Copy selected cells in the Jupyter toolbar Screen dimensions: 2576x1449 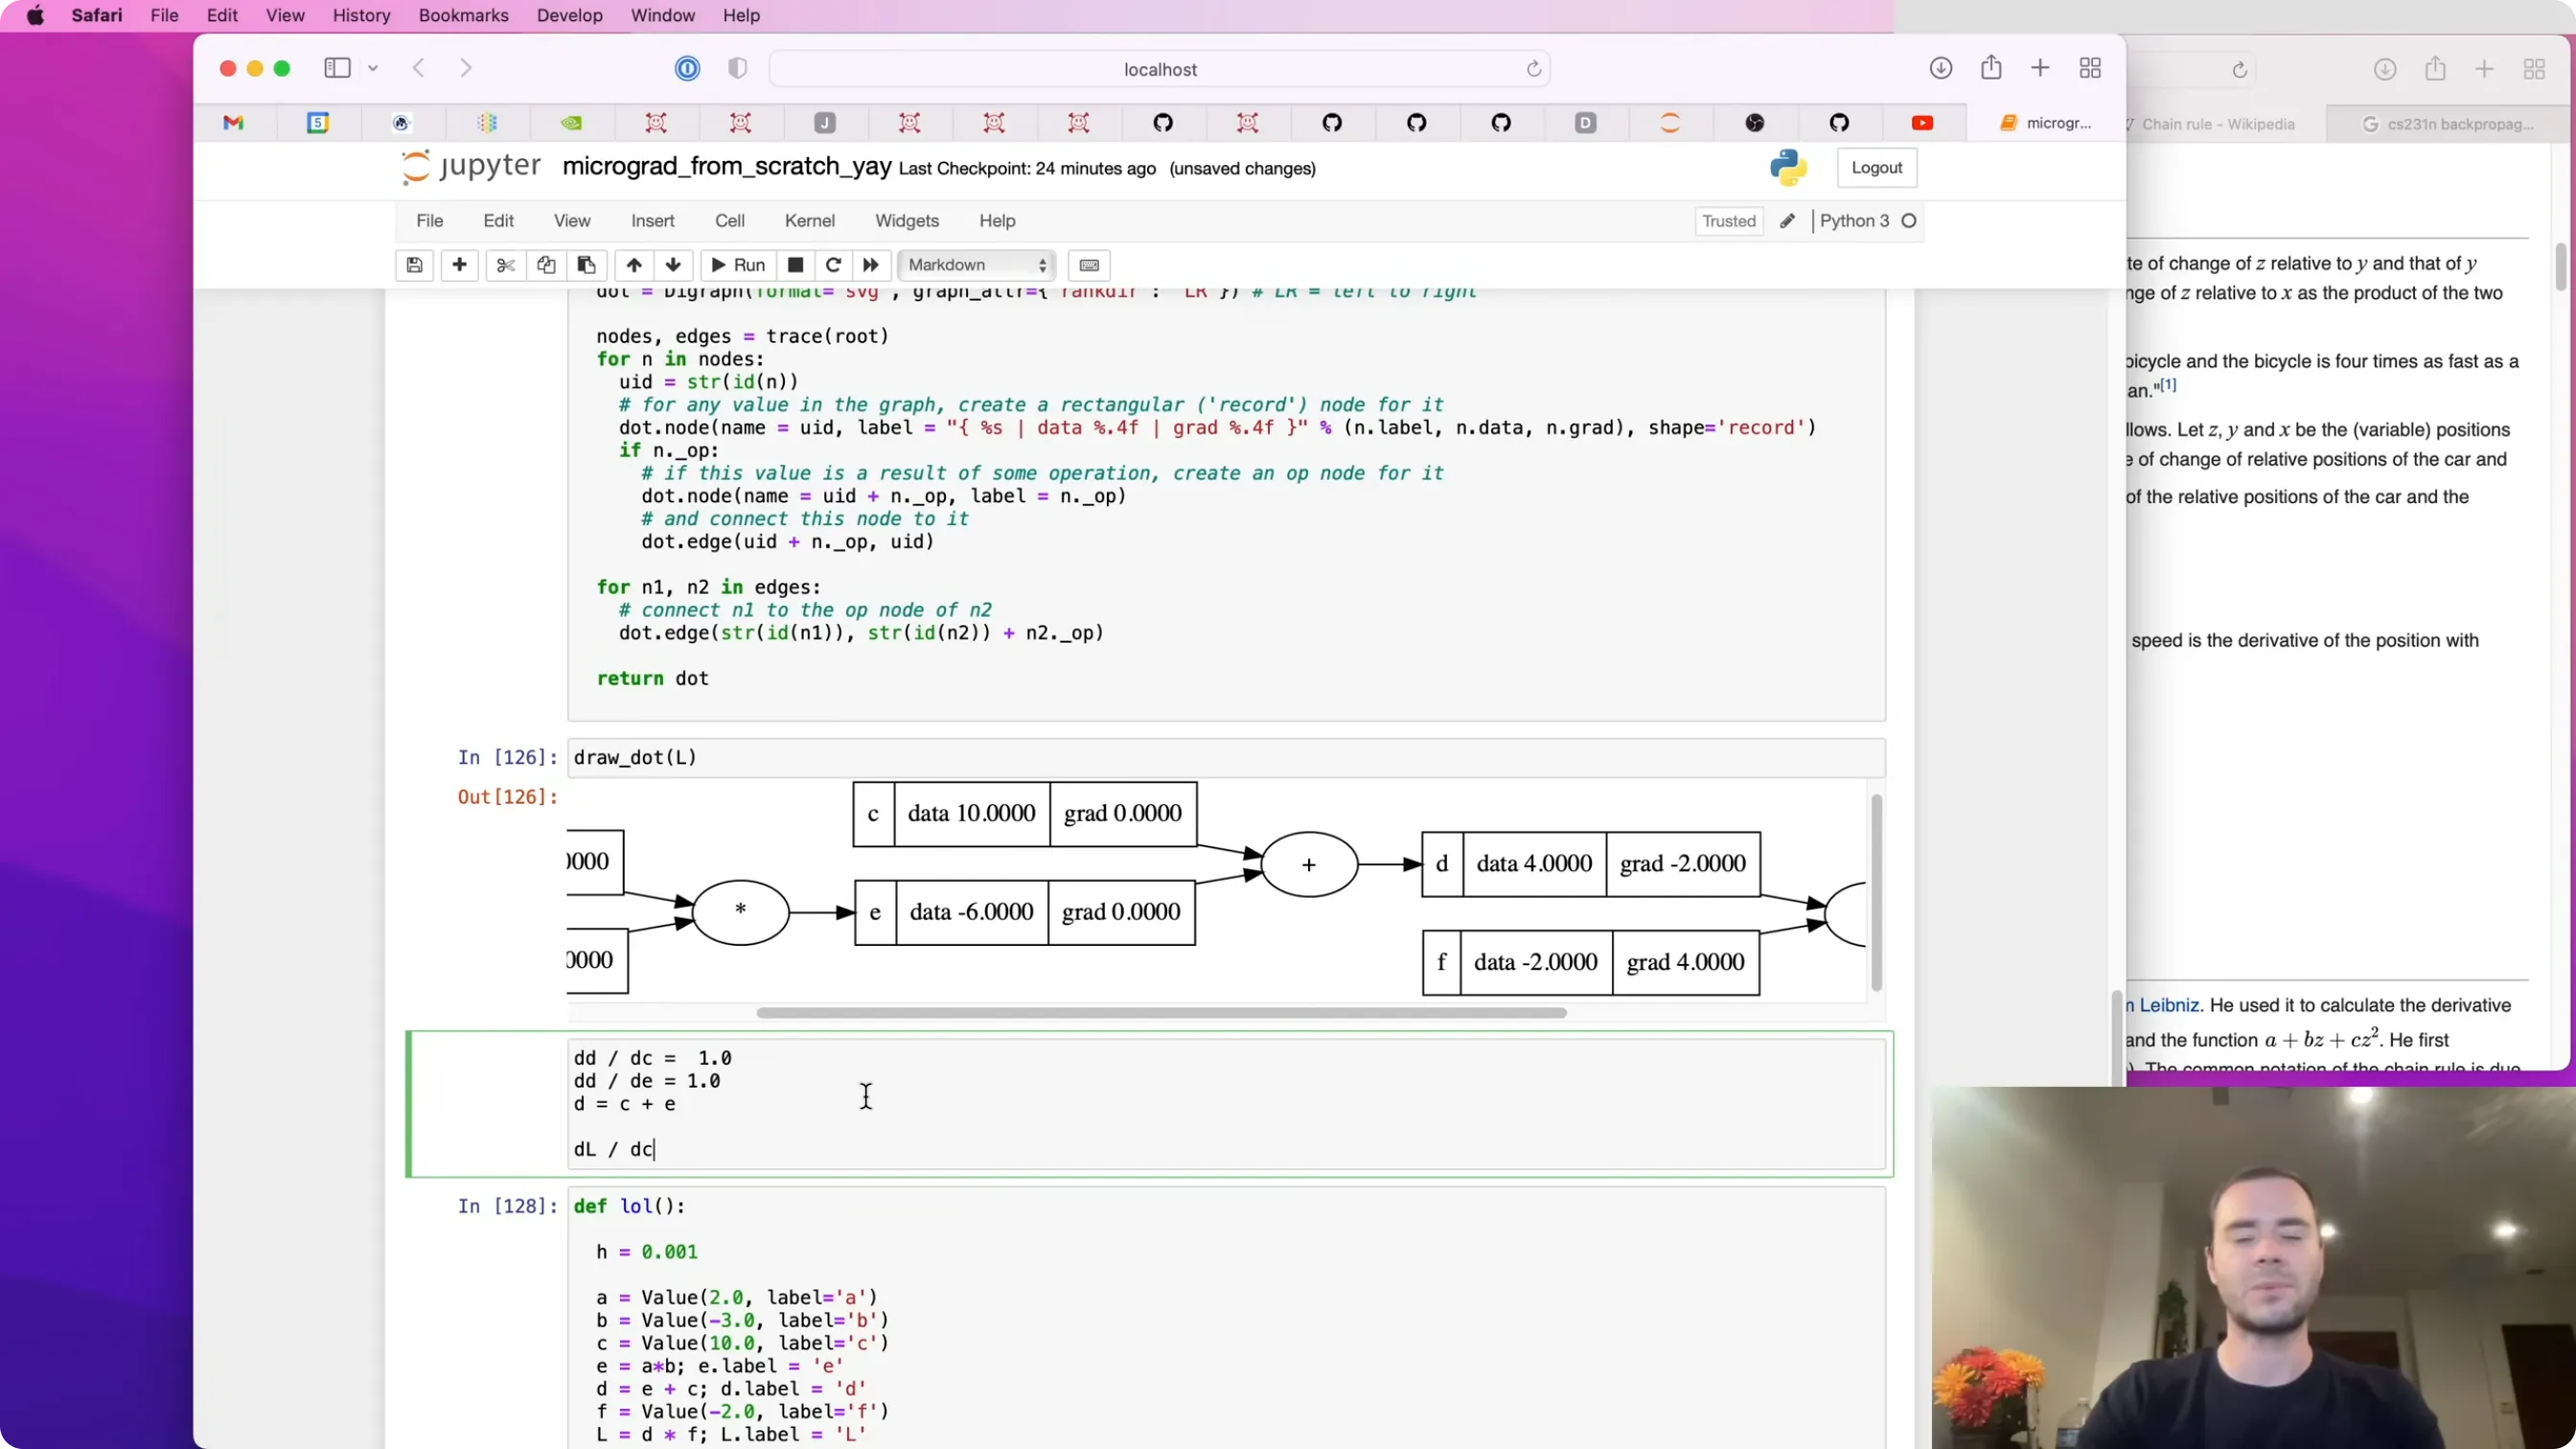click(x=546, y=265)
